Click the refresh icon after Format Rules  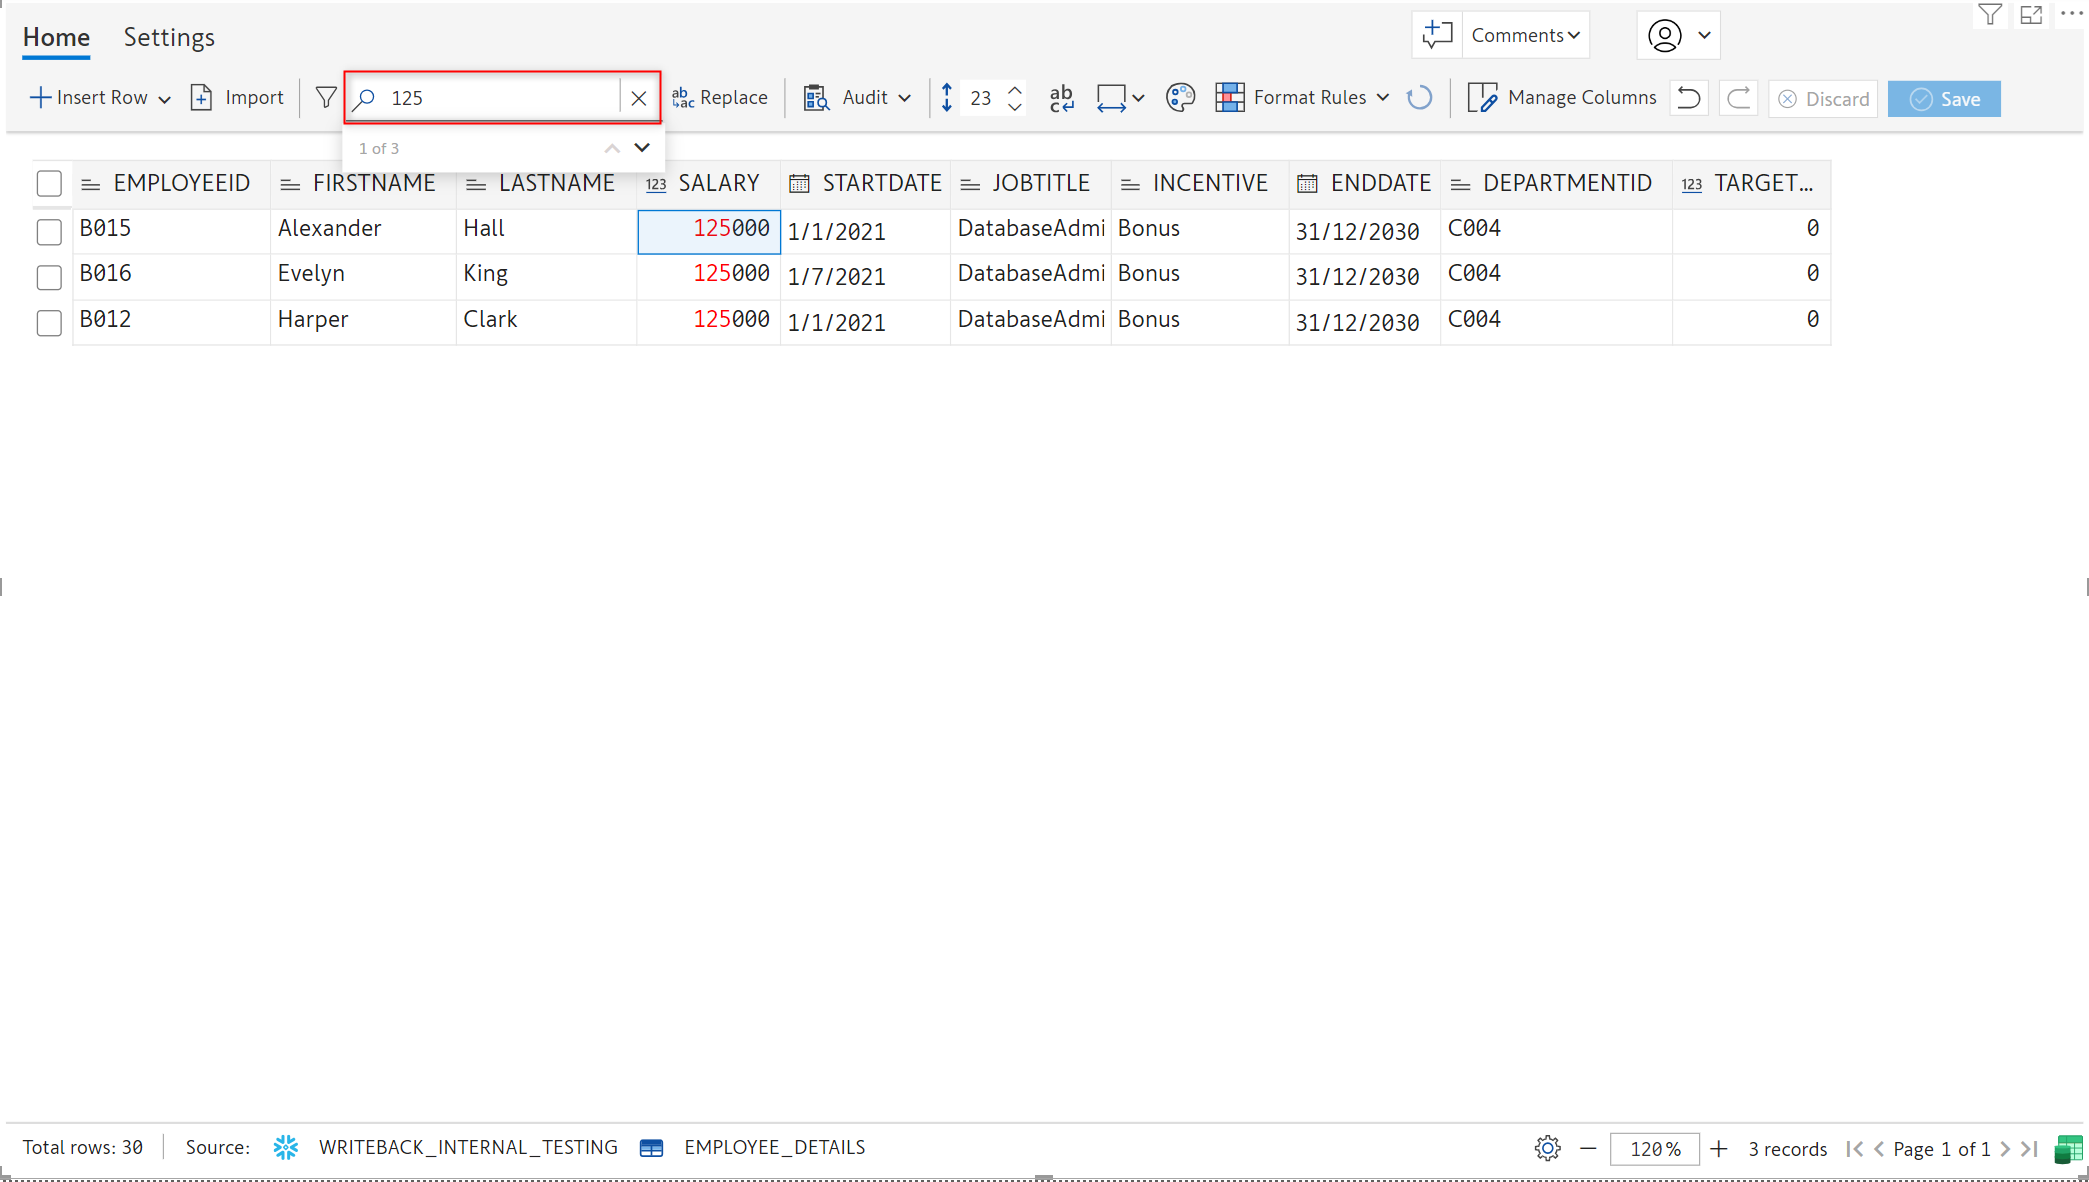[1419, 98]
